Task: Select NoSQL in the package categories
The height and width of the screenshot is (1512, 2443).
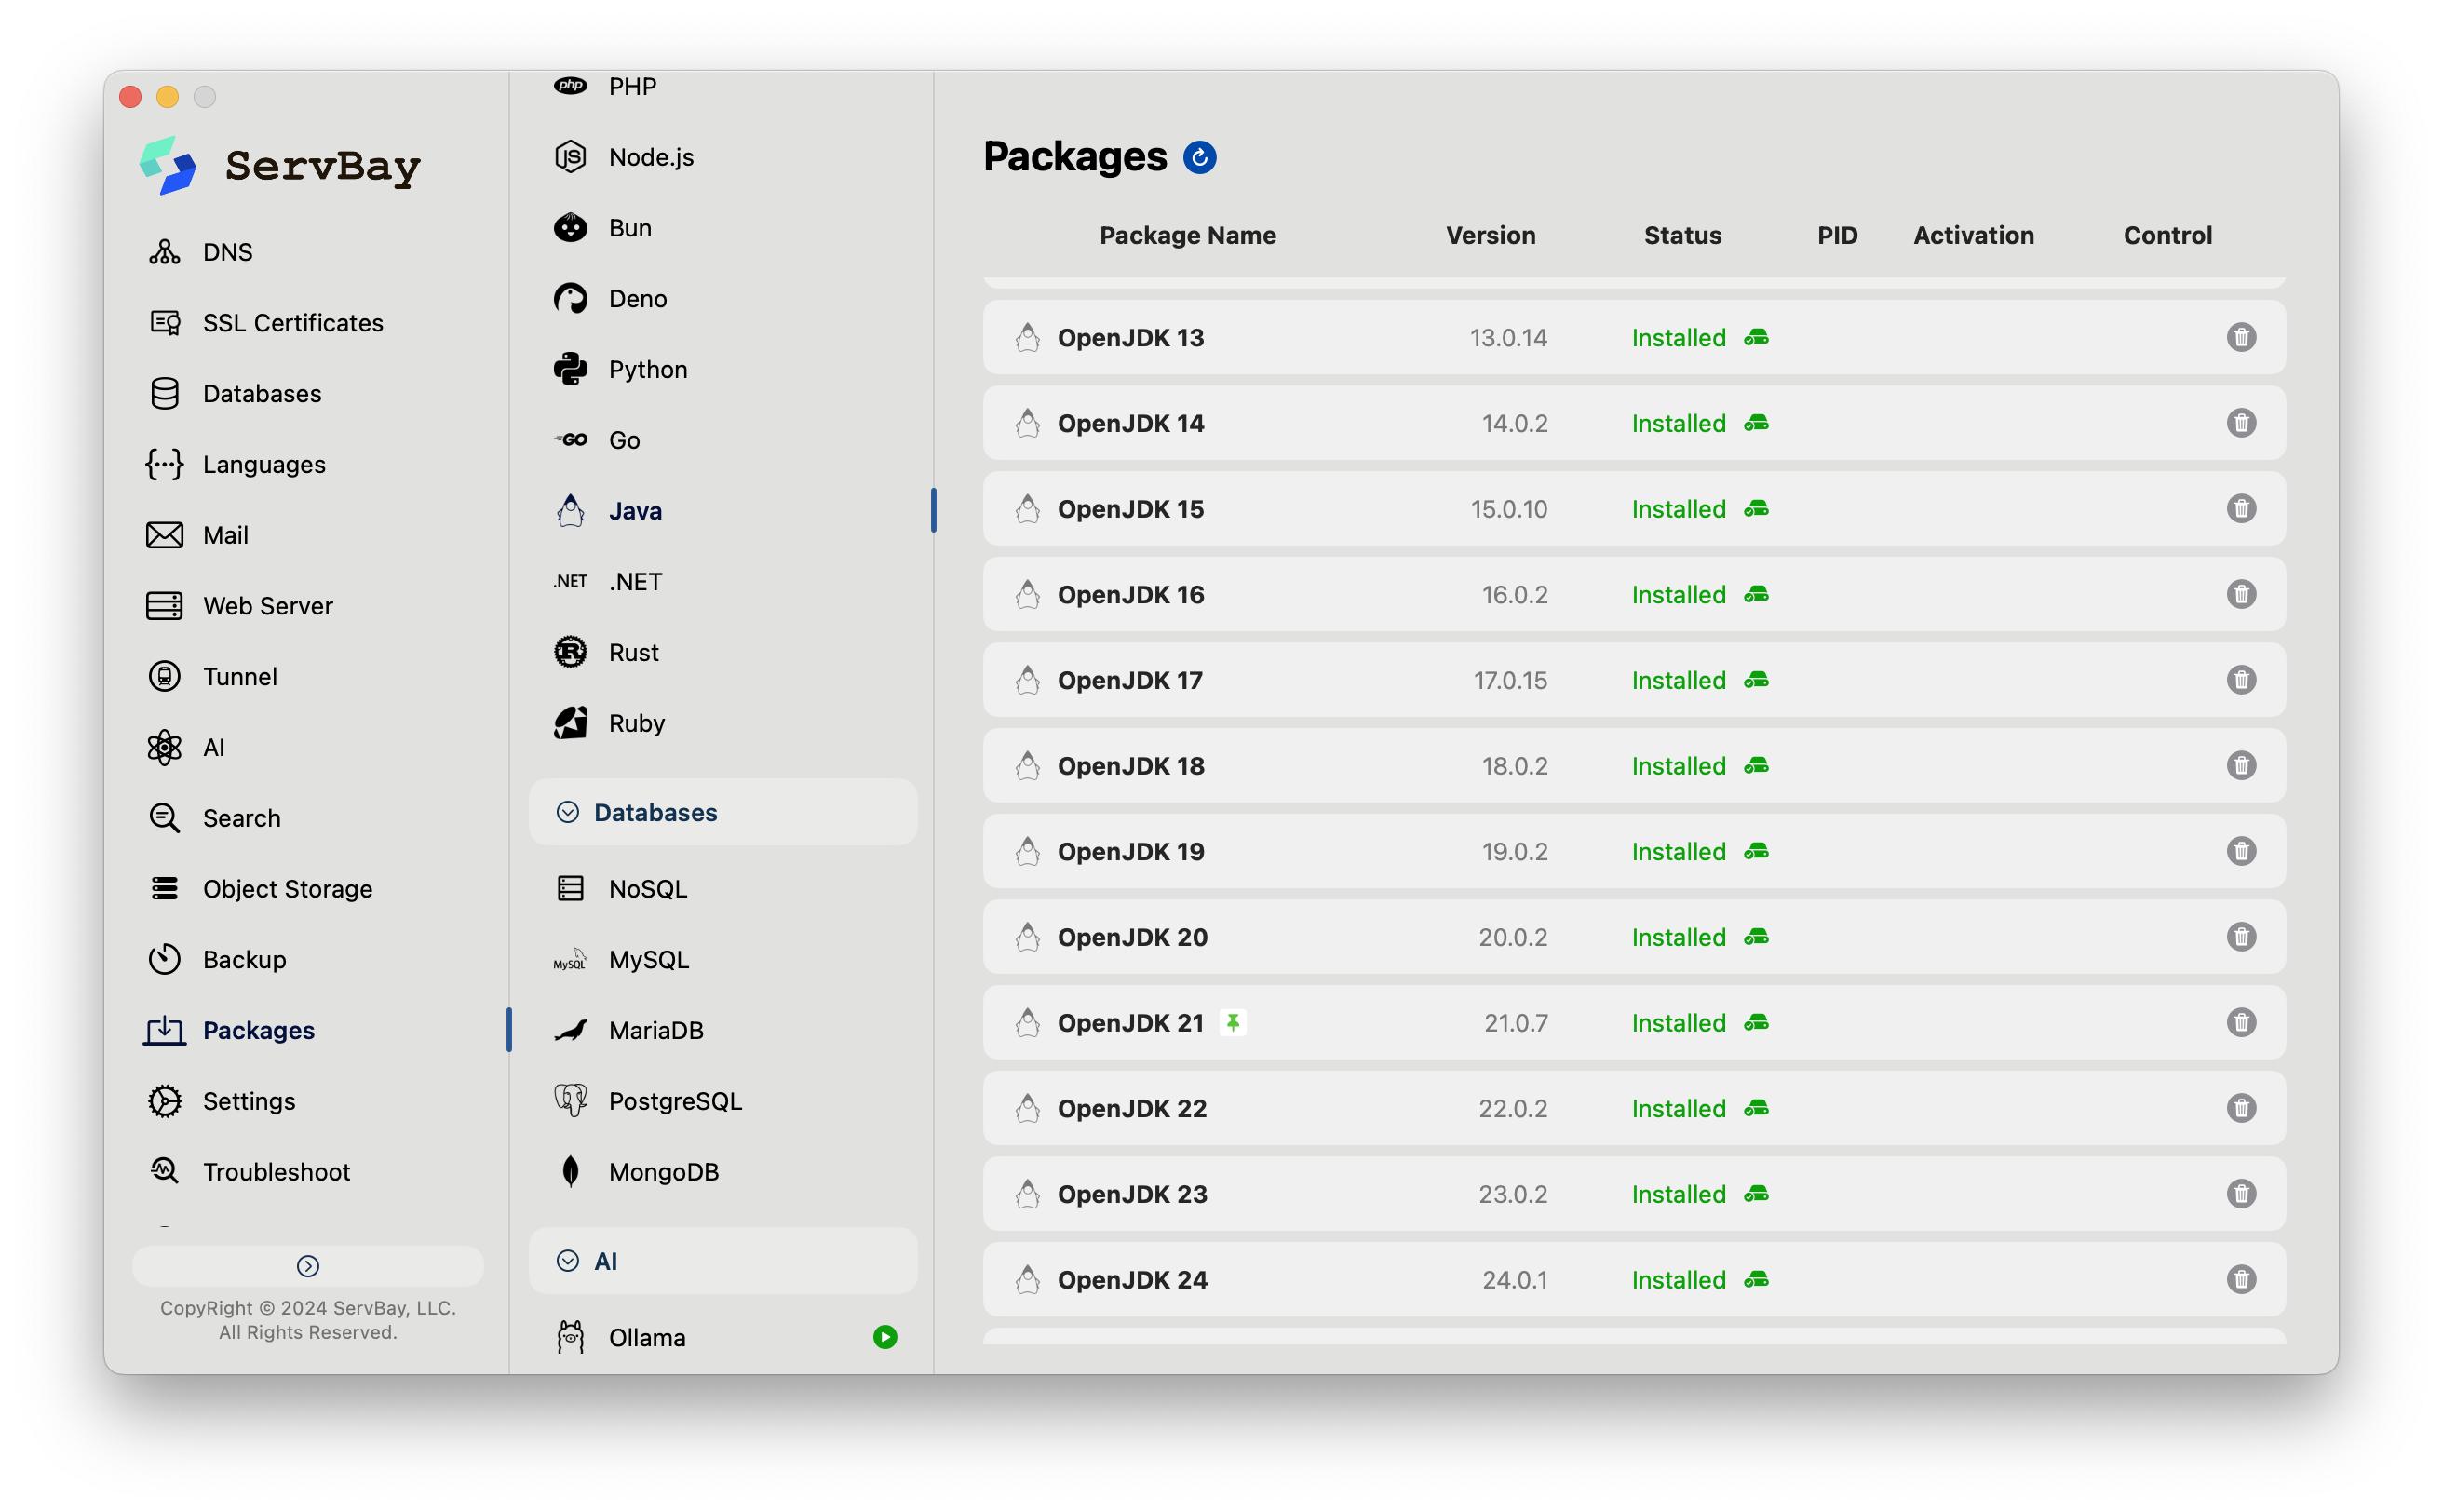Action: 620,889
